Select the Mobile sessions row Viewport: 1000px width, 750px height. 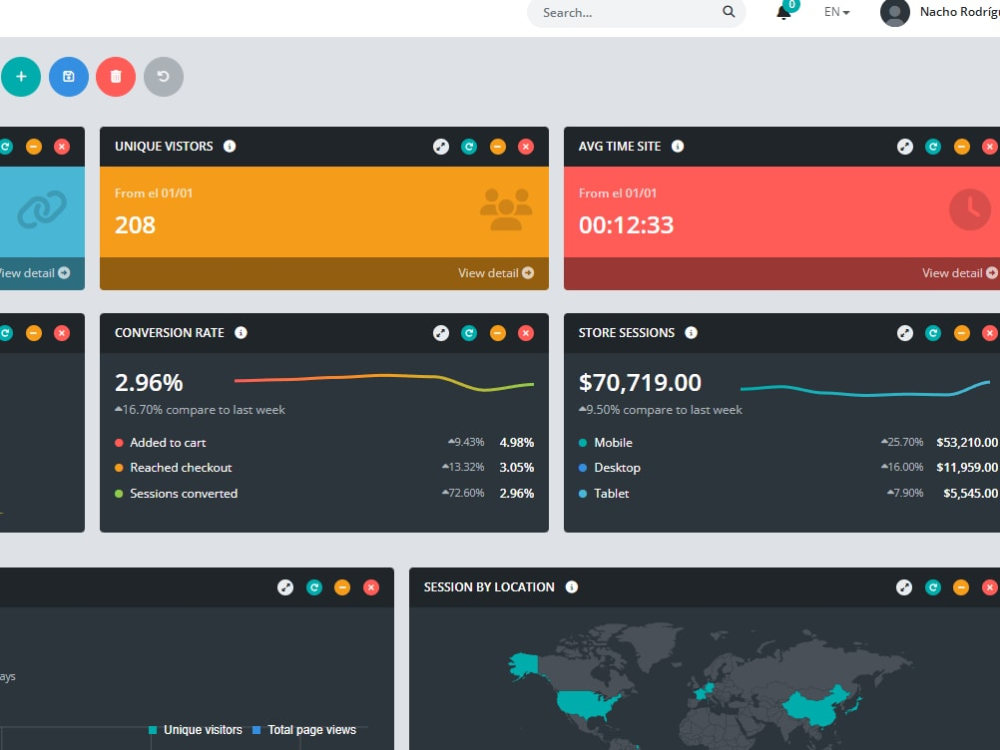pos(788,443)
